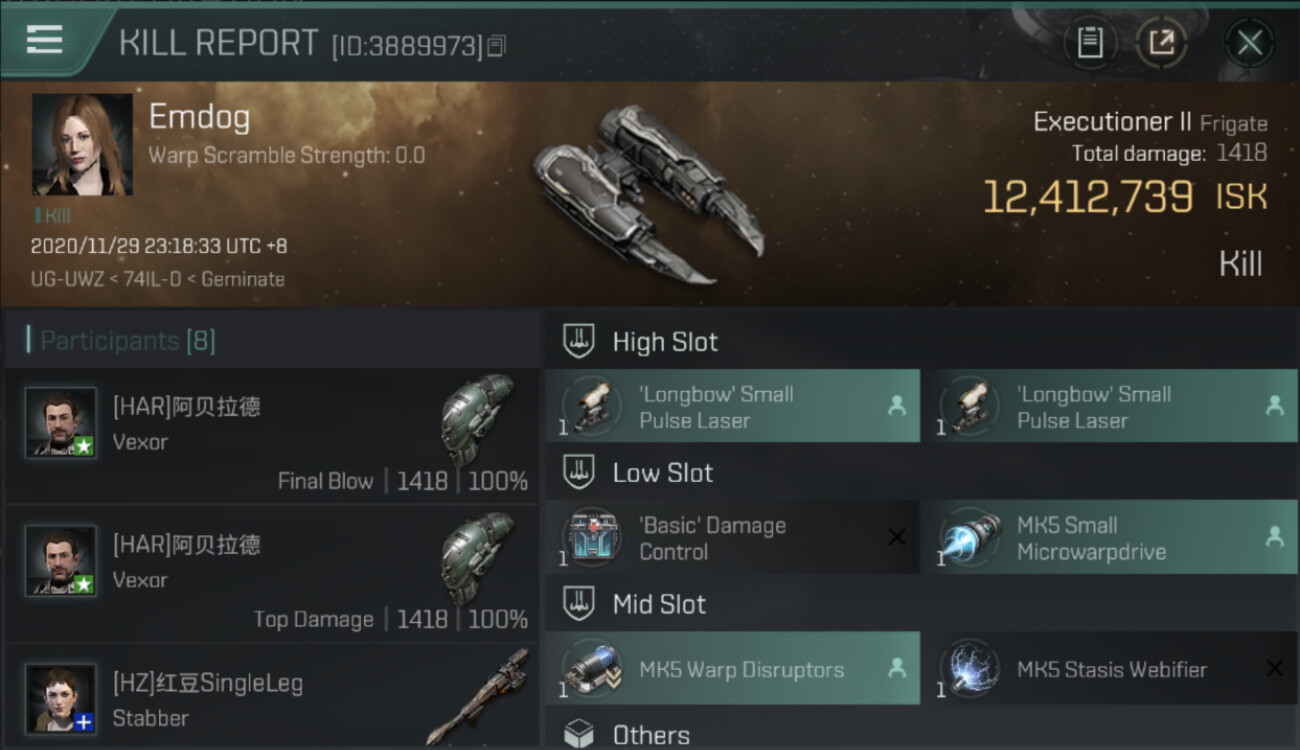Open the clipboard report icon
This screenshot has height=750, width=1300.
(1090, 42)
